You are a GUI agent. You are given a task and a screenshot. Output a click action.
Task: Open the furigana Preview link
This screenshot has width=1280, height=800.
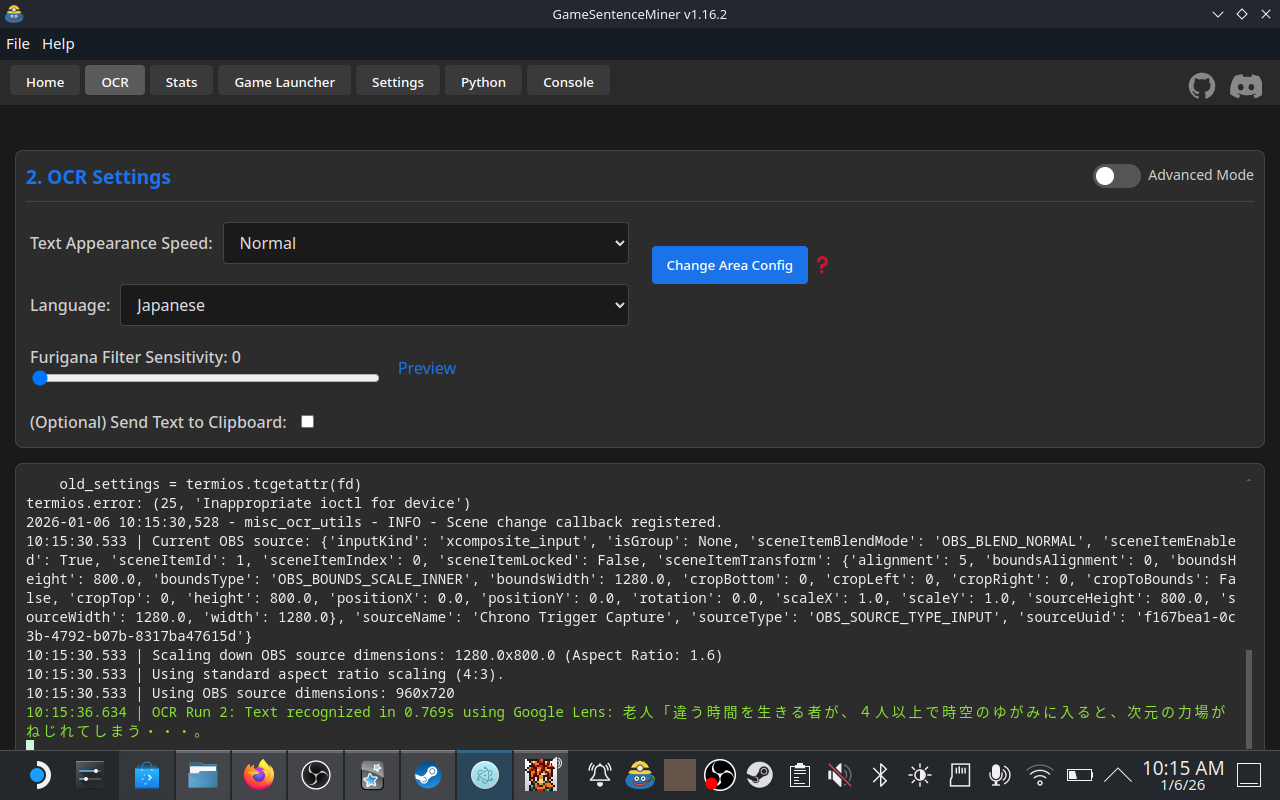pyautogui.click(x=427, y=368)
